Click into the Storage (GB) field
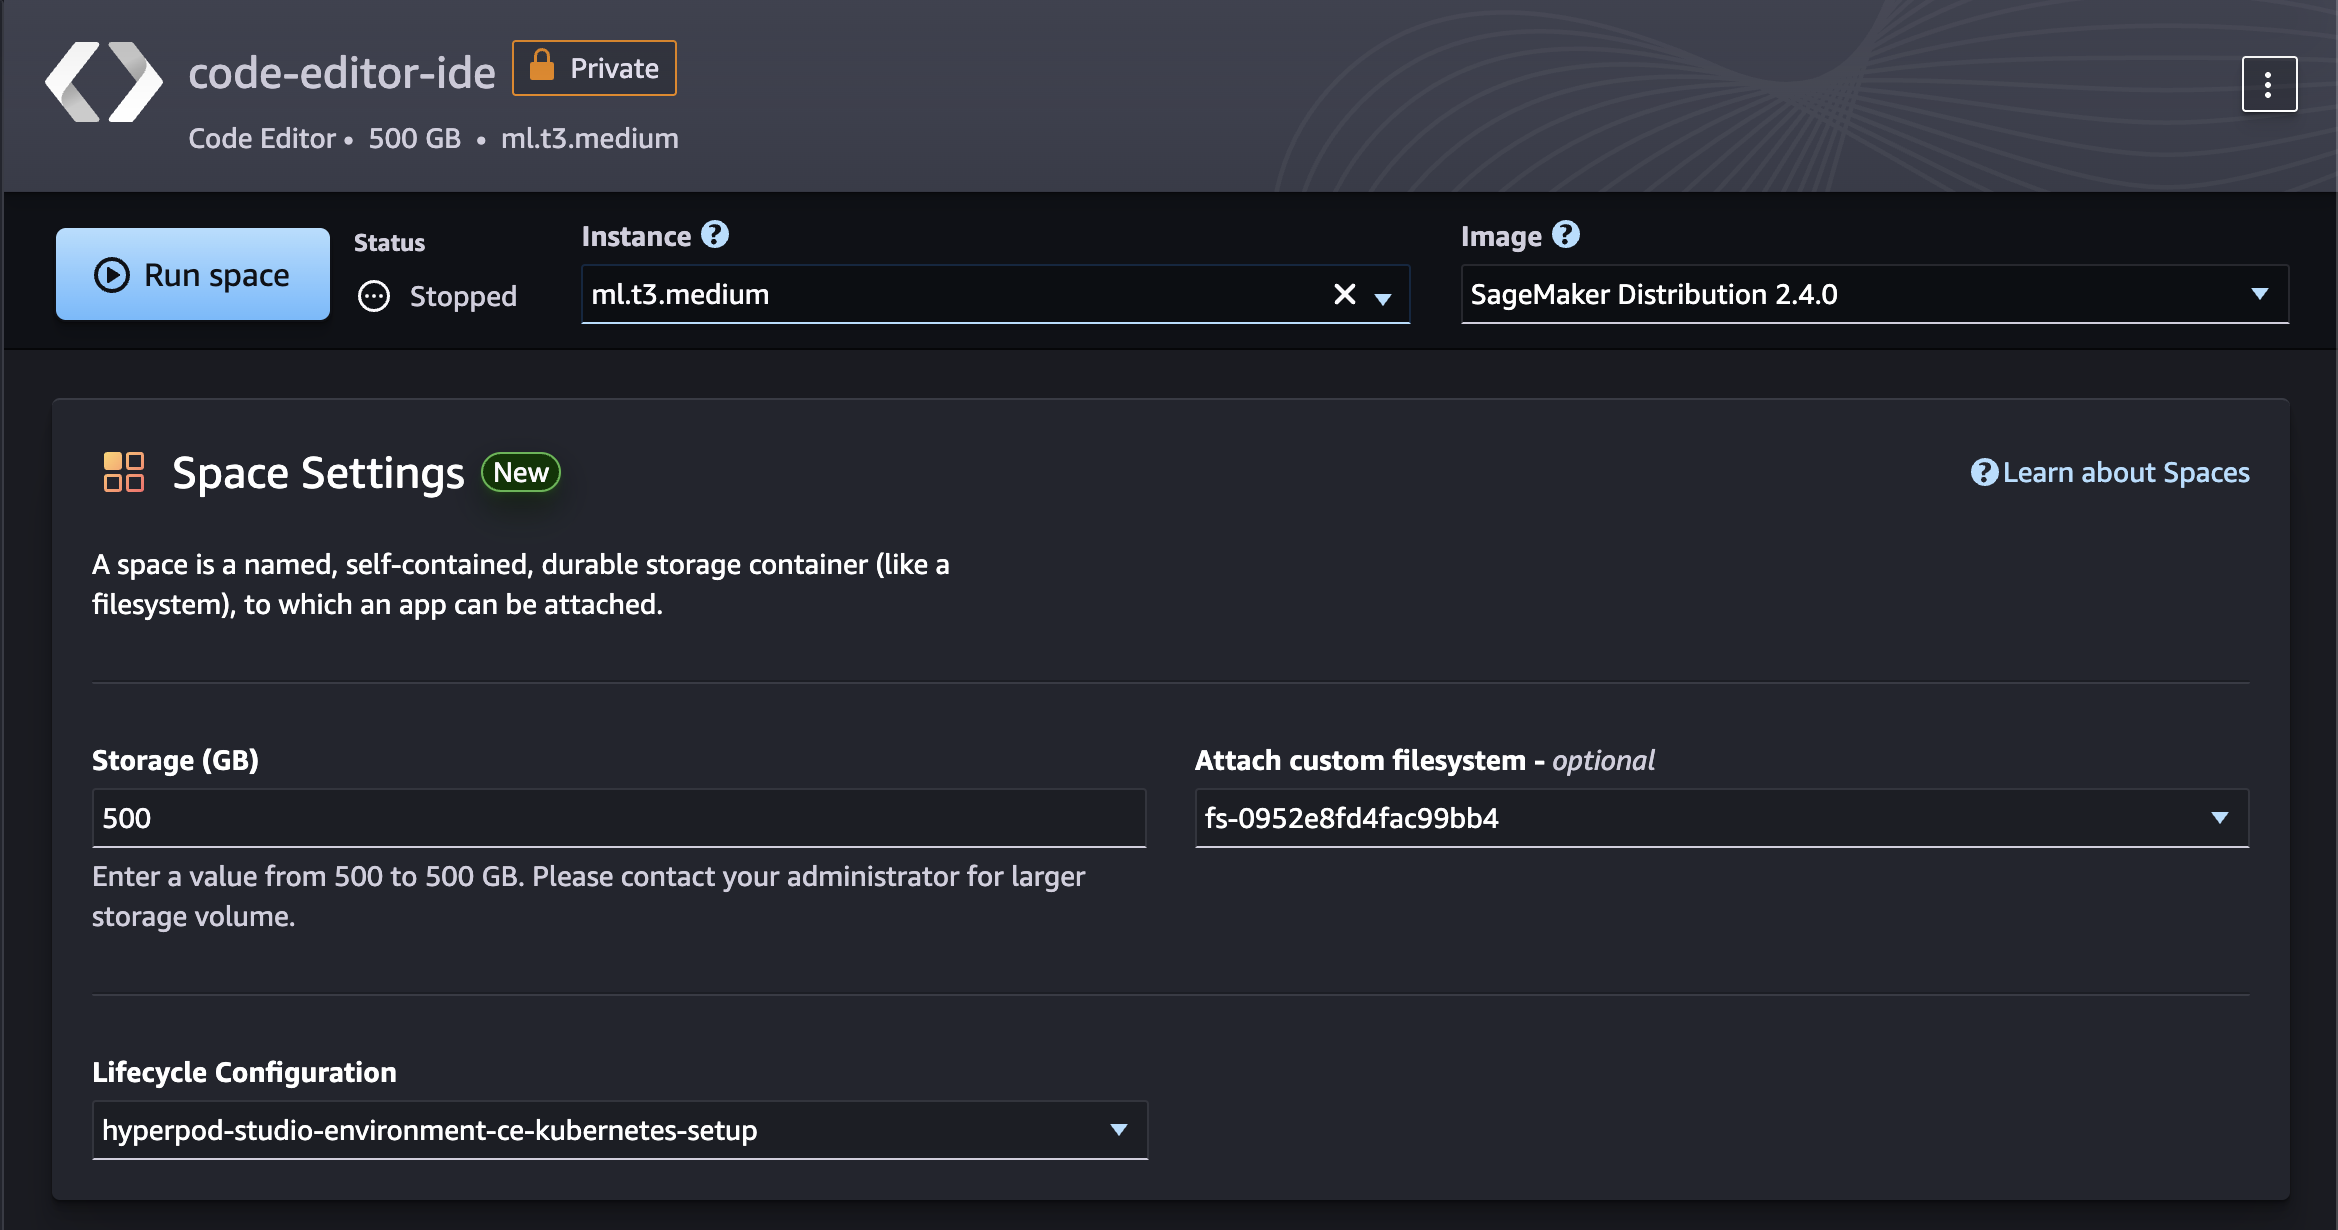The width and height of the screenshot is (2338, 1230). tap(618, 818)
